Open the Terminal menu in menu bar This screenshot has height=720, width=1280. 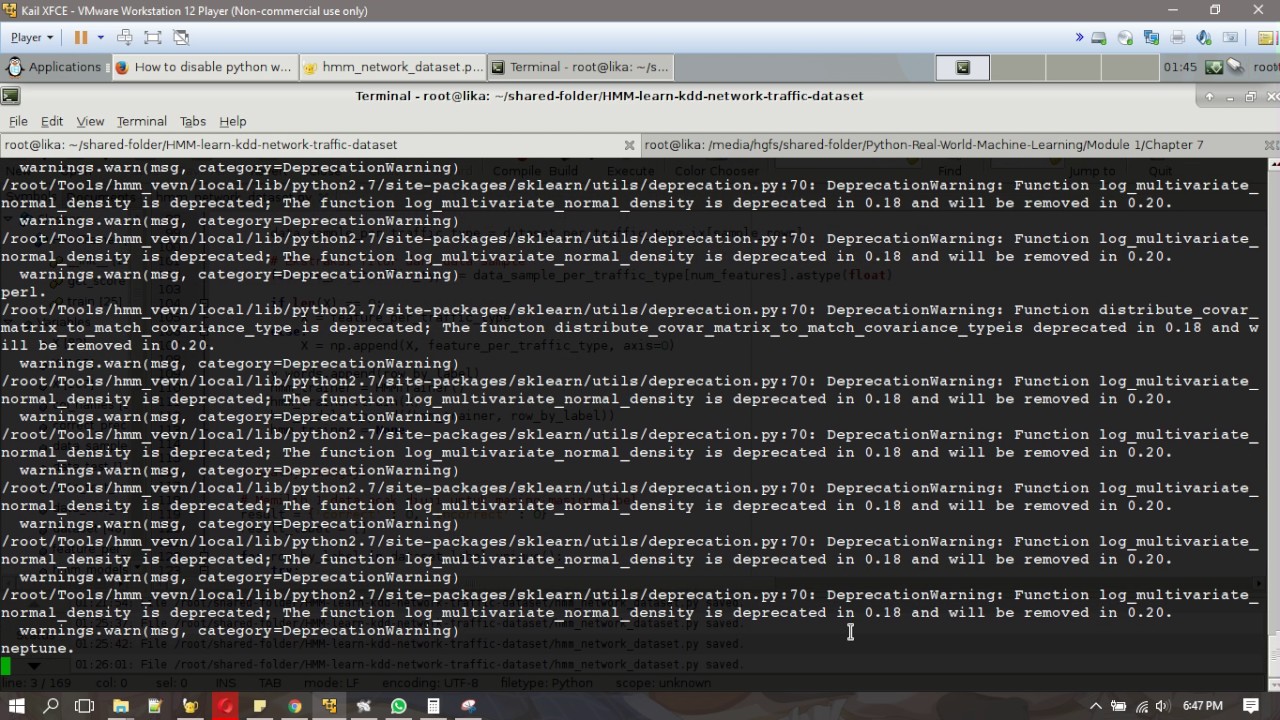click(x=141, y=121)
